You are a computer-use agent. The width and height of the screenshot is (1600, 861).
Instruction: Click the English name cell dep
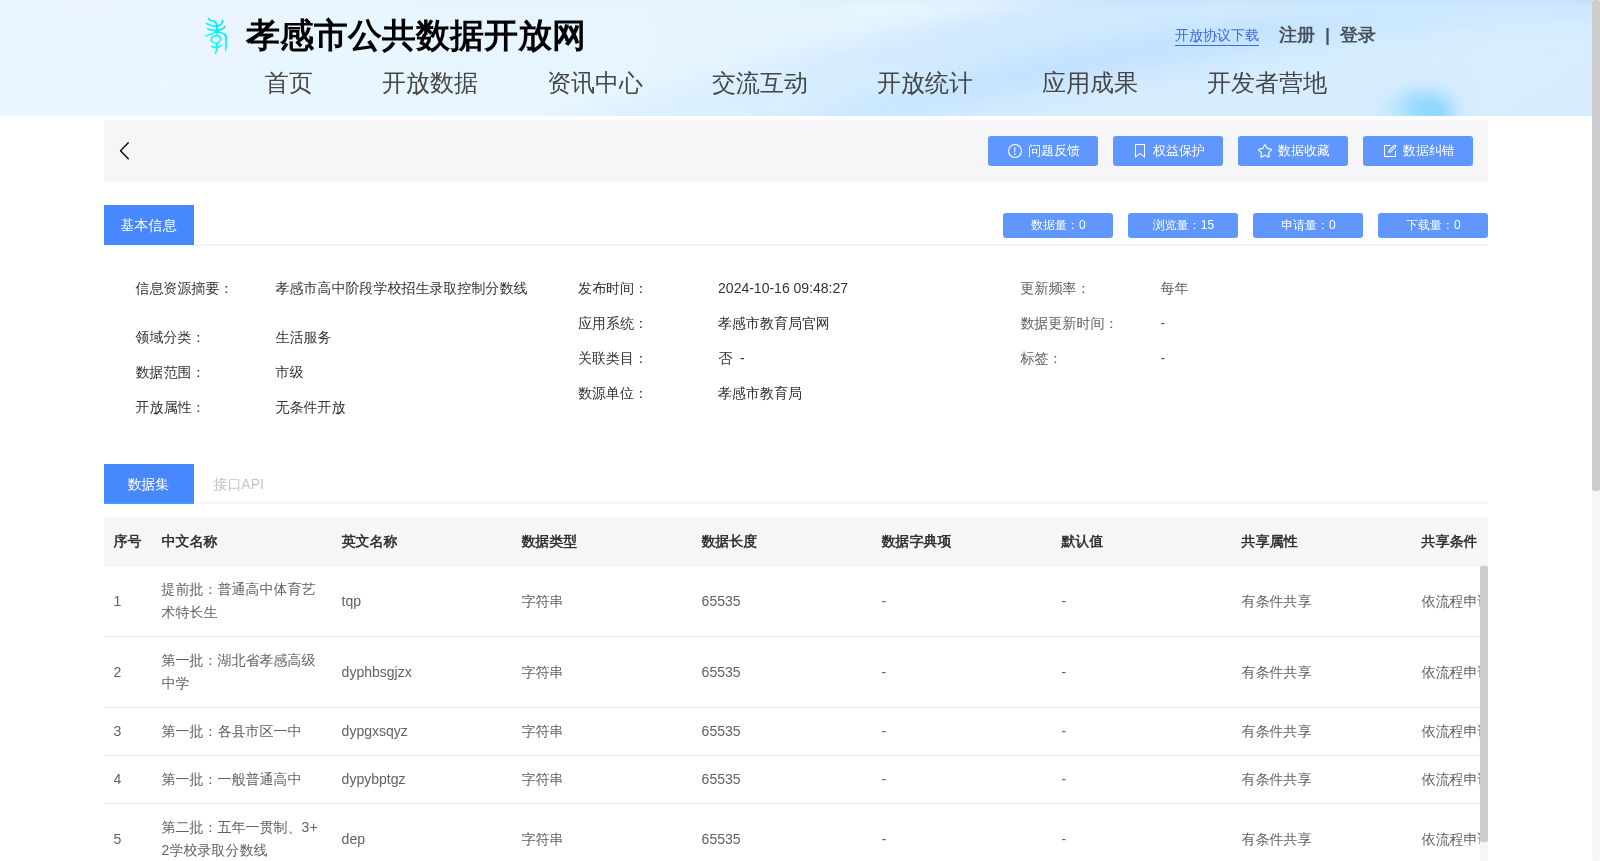point(353,839)
